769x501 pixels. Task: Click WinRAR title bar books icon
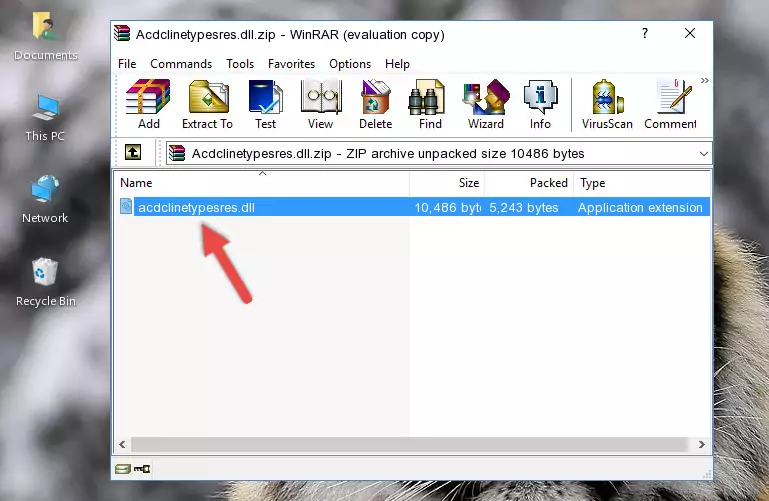[x=122, y=34]
